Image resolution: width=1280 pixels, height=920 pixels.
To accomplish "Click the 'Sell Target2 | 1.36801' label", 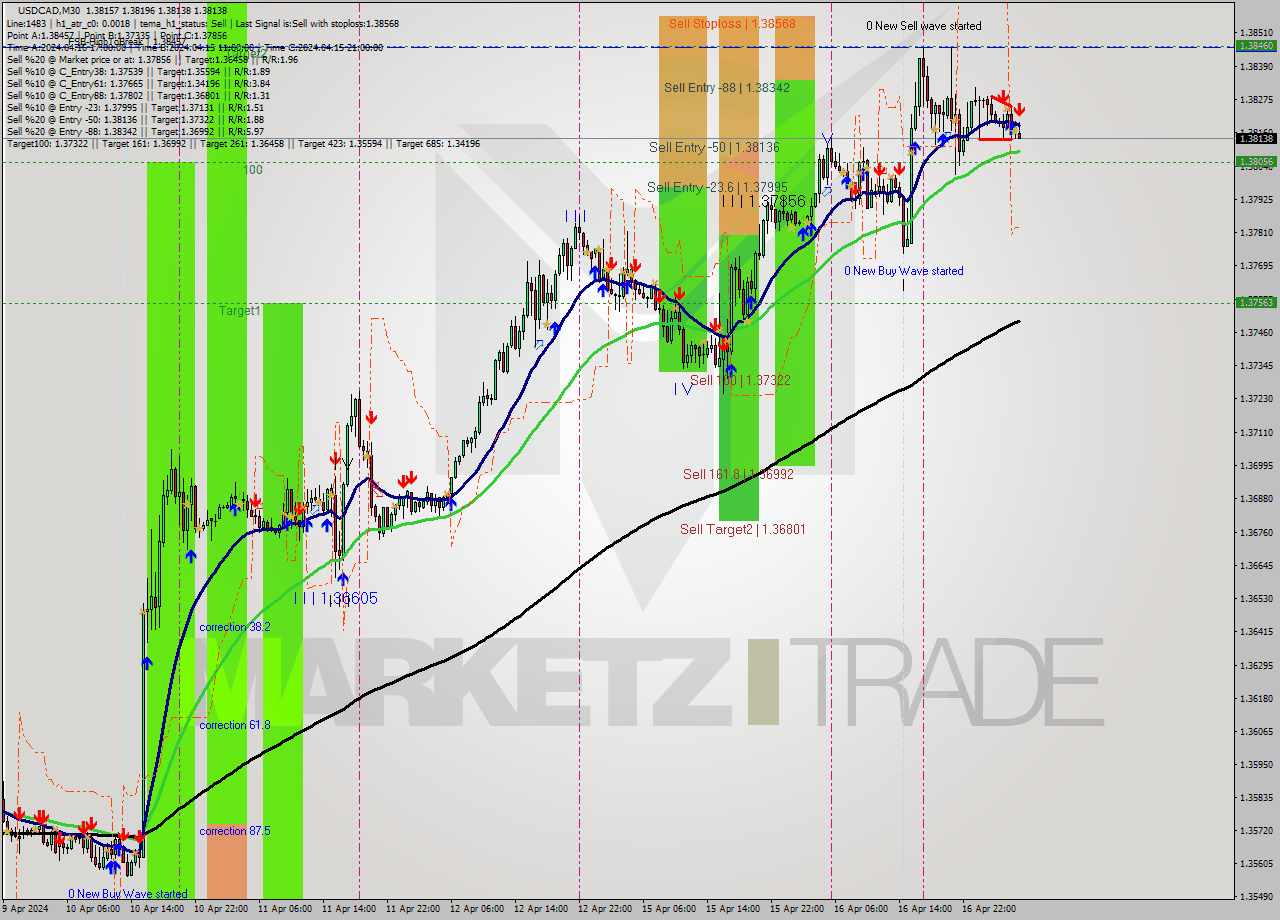I will pos(742,529).
